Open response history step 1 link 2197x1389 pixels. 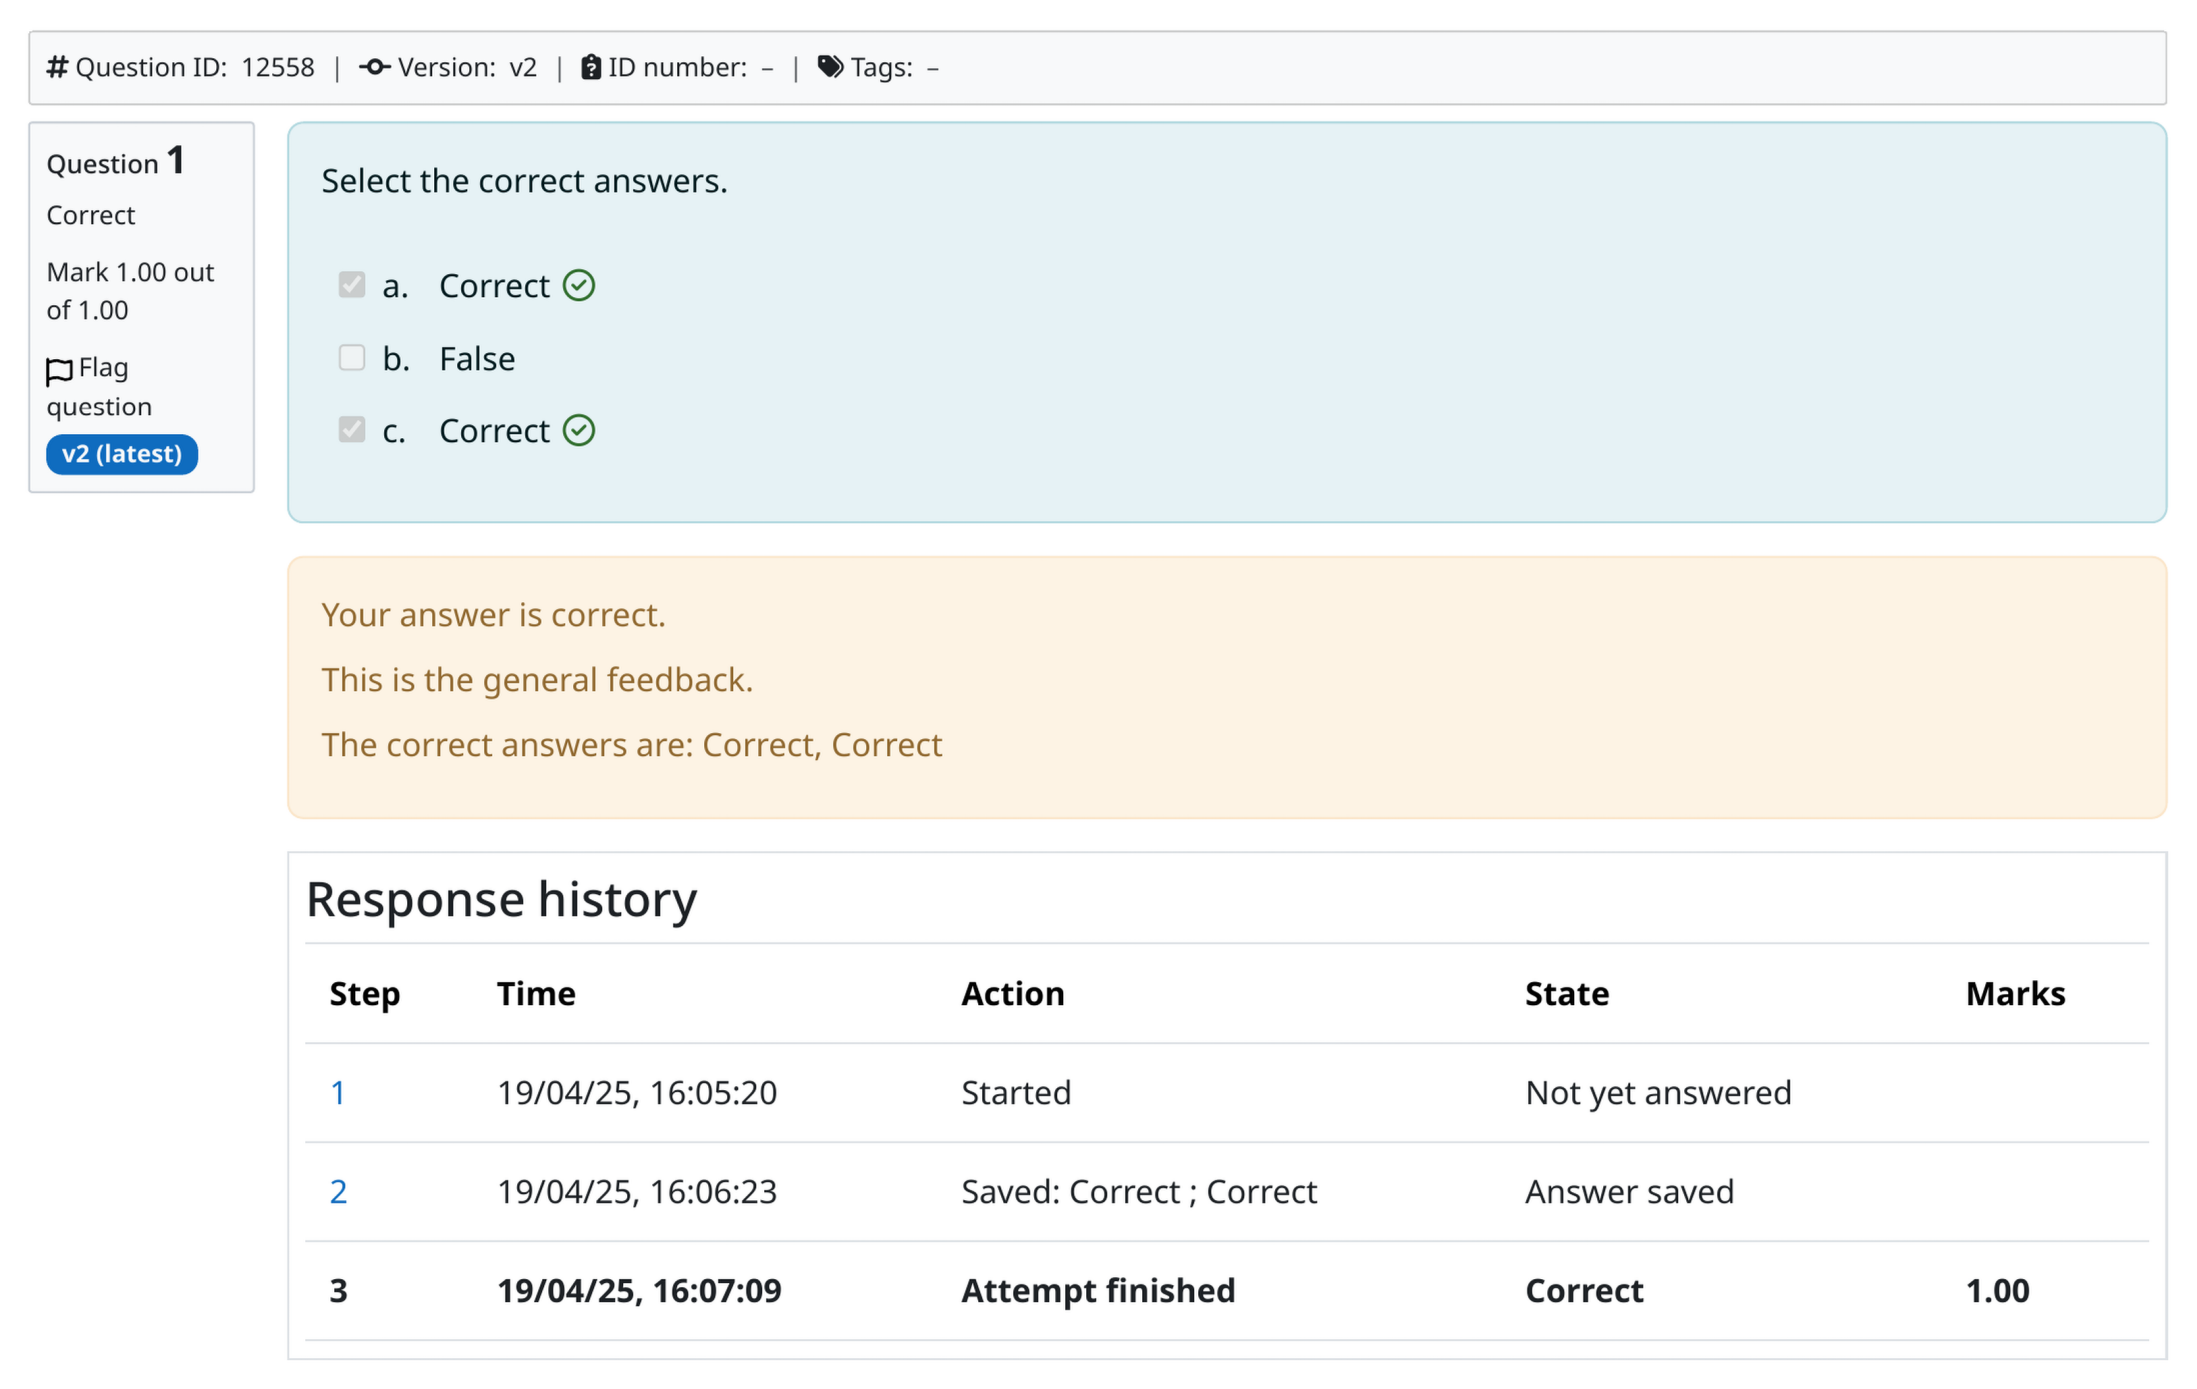tap(338, 1093)
